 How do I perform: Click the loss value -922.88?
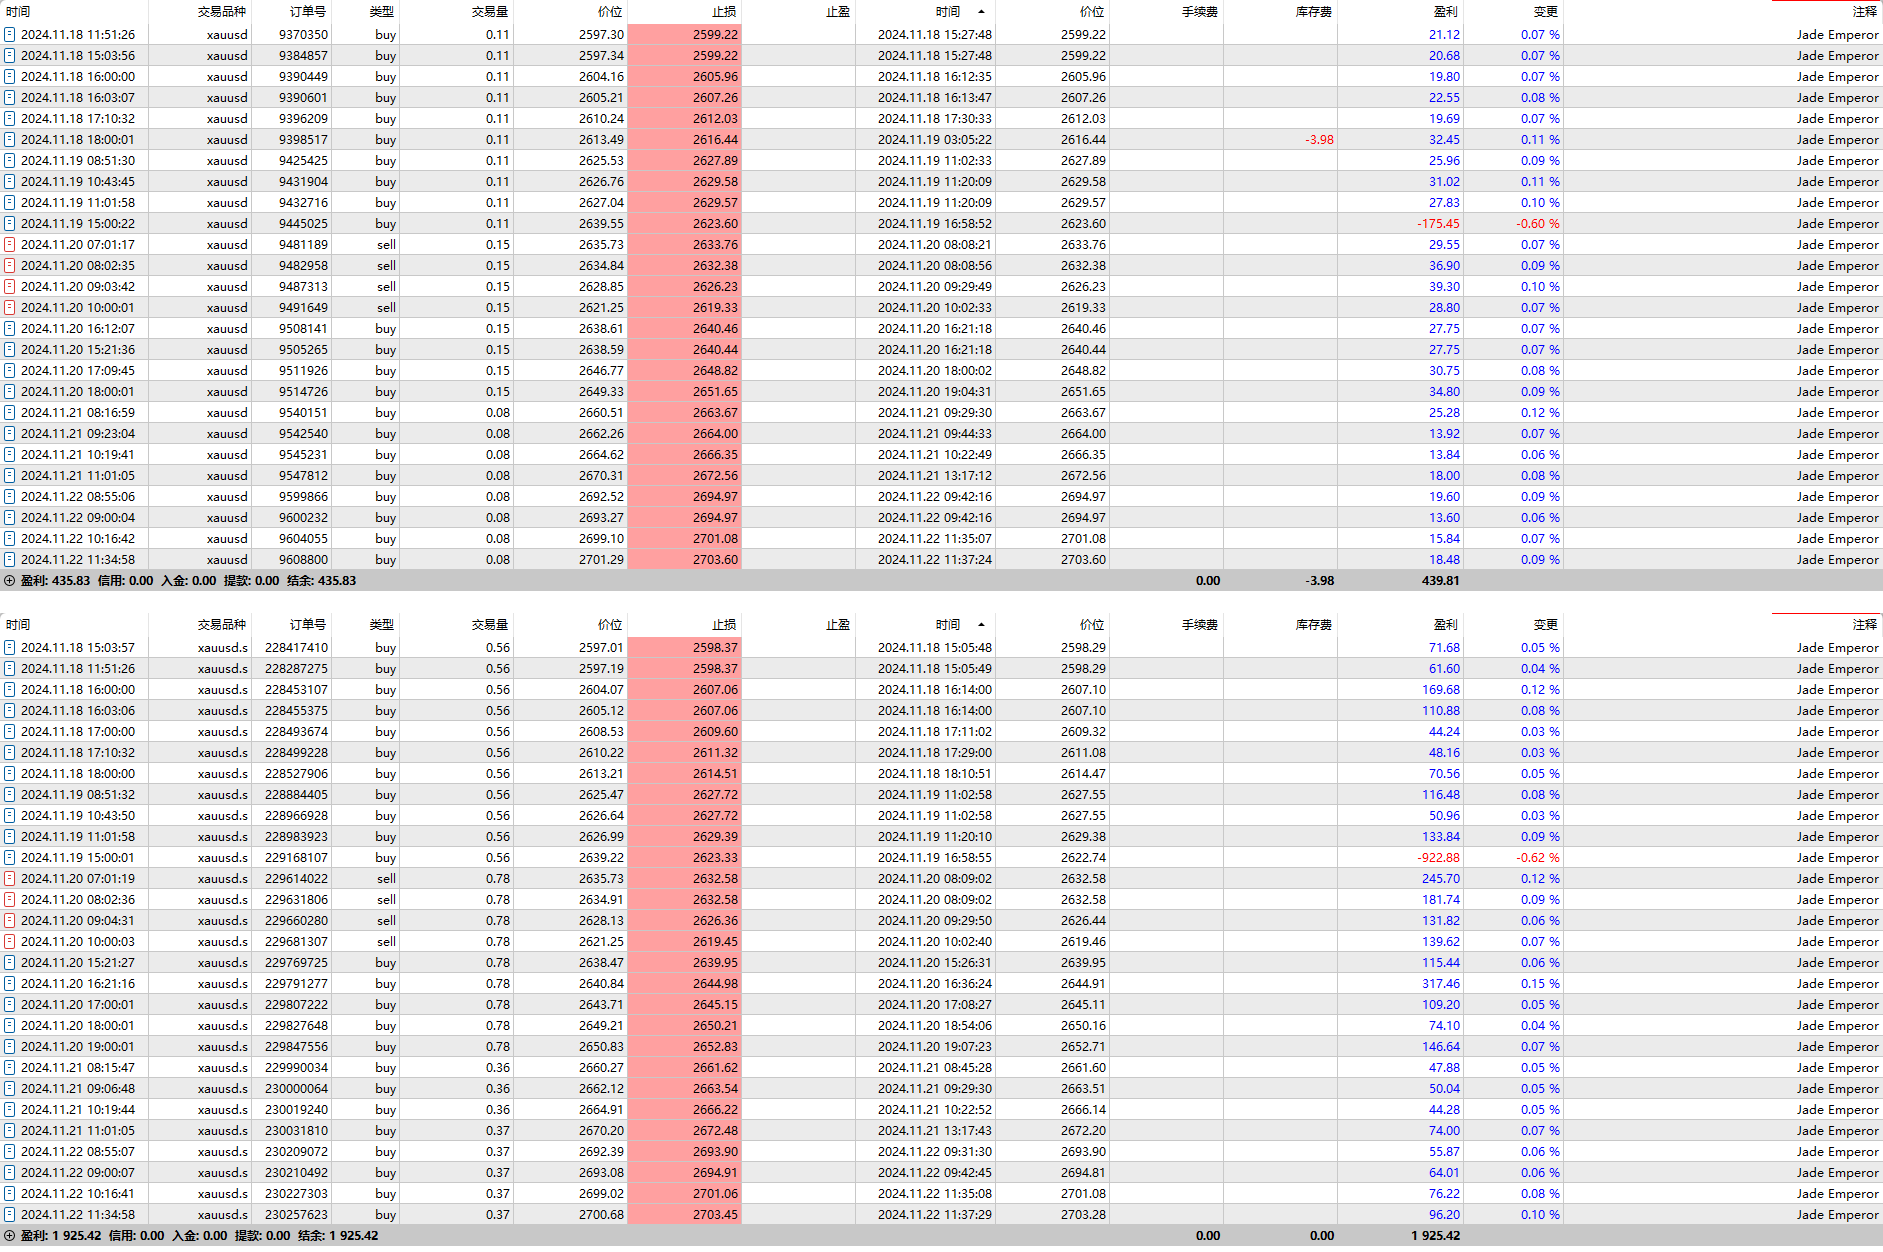(x=1438, y=857)
